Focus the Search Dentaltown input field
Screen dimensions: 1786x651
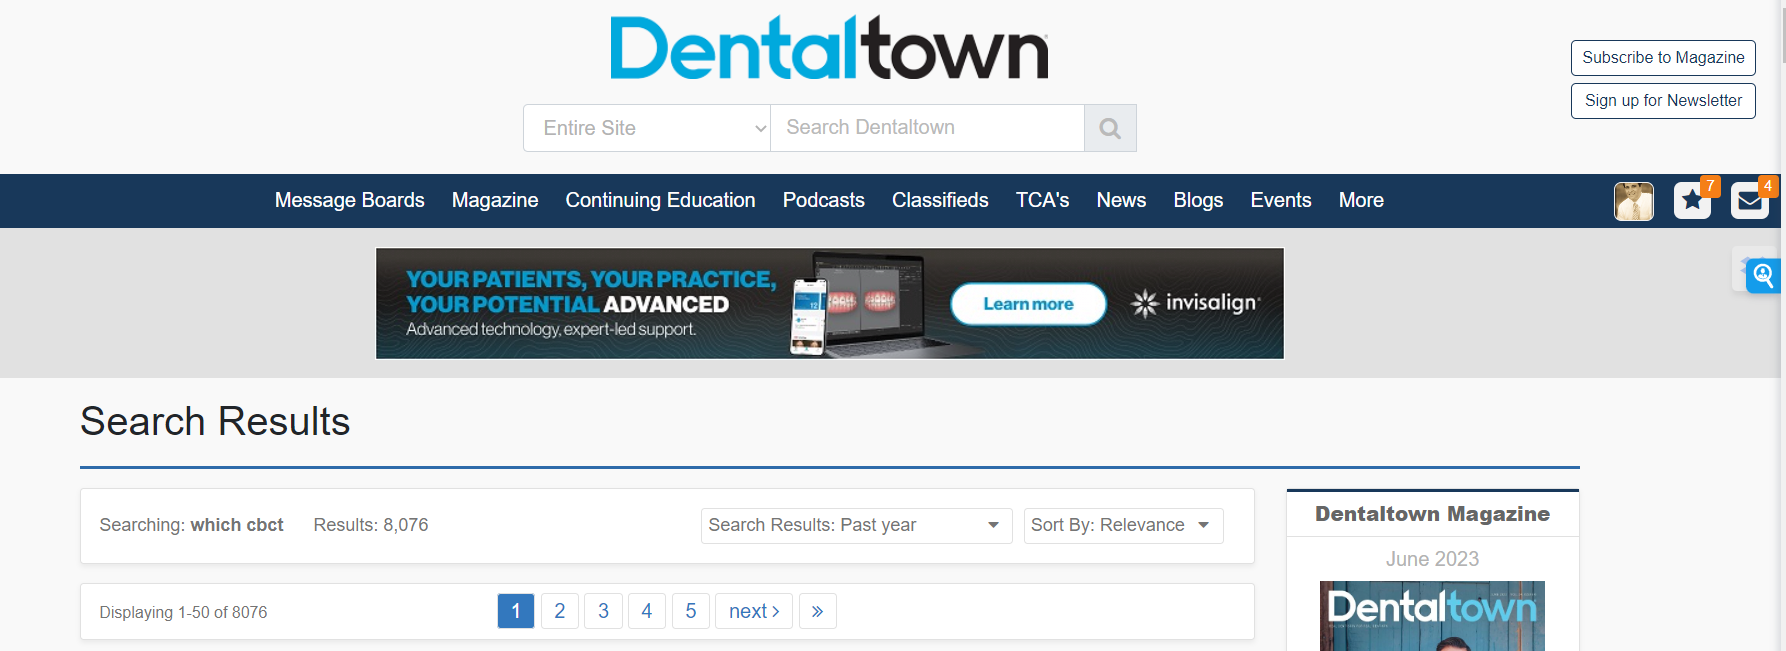pyautogui.click(x=927, y=128)
